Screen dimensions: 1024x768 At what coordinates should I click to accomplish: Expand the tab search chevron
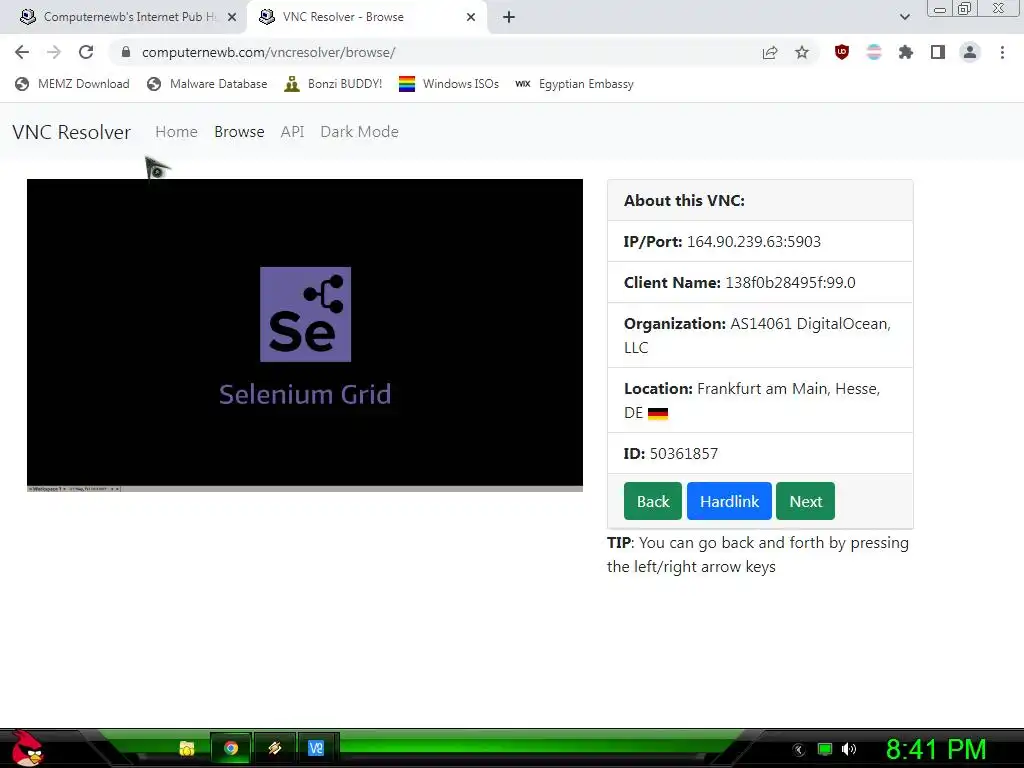(904, 17)
